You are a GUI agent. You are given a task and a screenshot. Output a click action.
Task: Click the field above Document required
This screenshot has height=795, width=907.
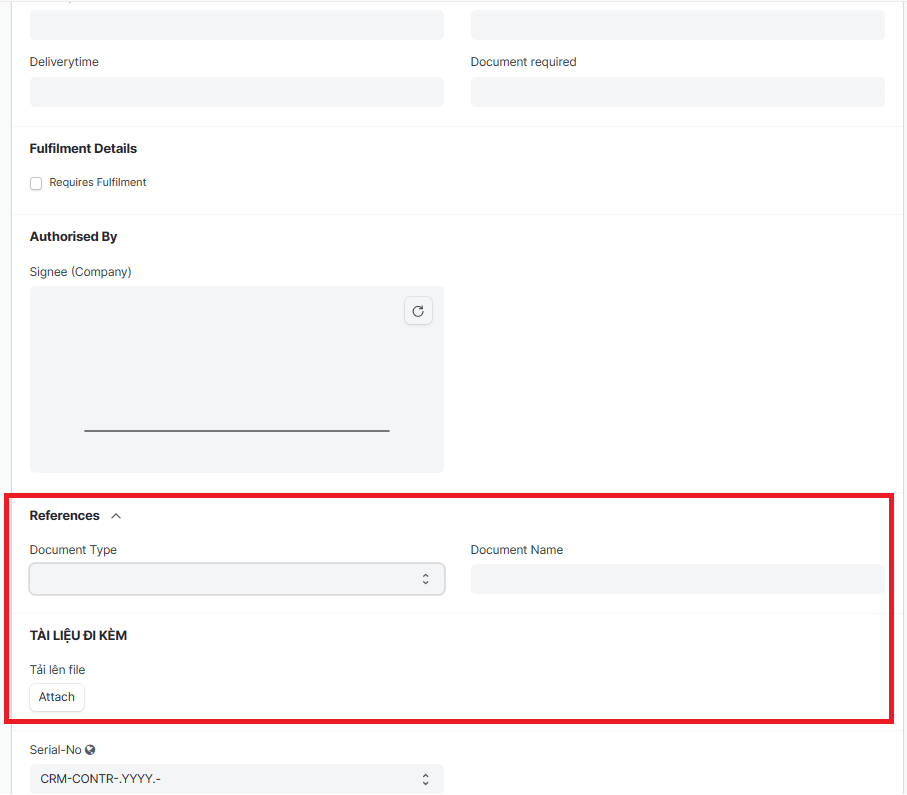pyautogui.click(x=677, y=25)
